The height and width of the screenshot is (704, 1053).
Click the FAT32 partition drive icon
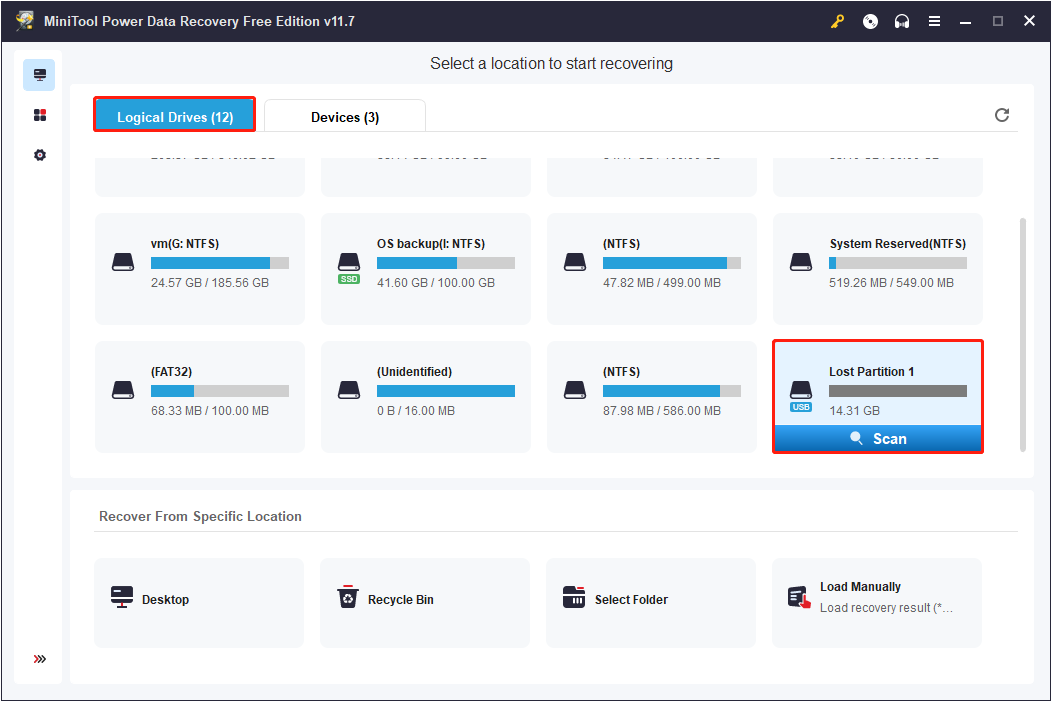(x=123, y=390)
